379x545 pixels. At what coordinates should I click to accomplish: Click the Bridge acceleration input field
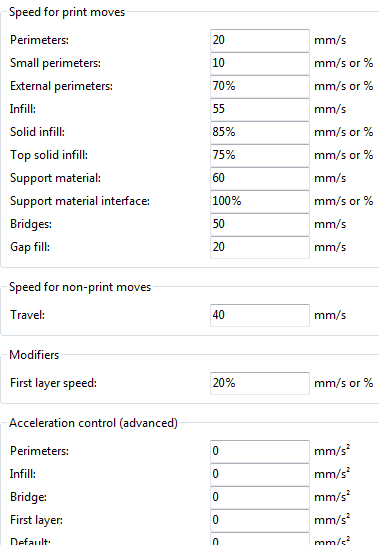[260, 497]
